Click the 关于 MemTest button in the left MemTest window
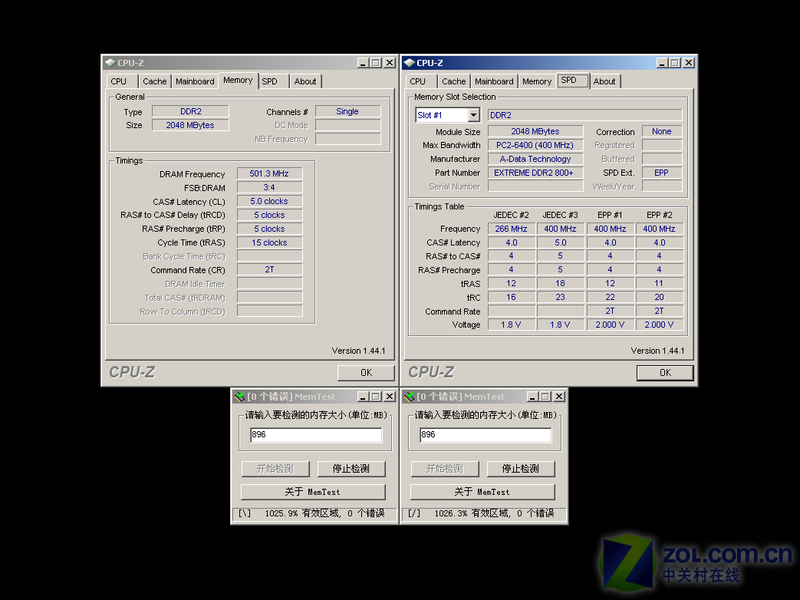 click(x=313, y=492)
